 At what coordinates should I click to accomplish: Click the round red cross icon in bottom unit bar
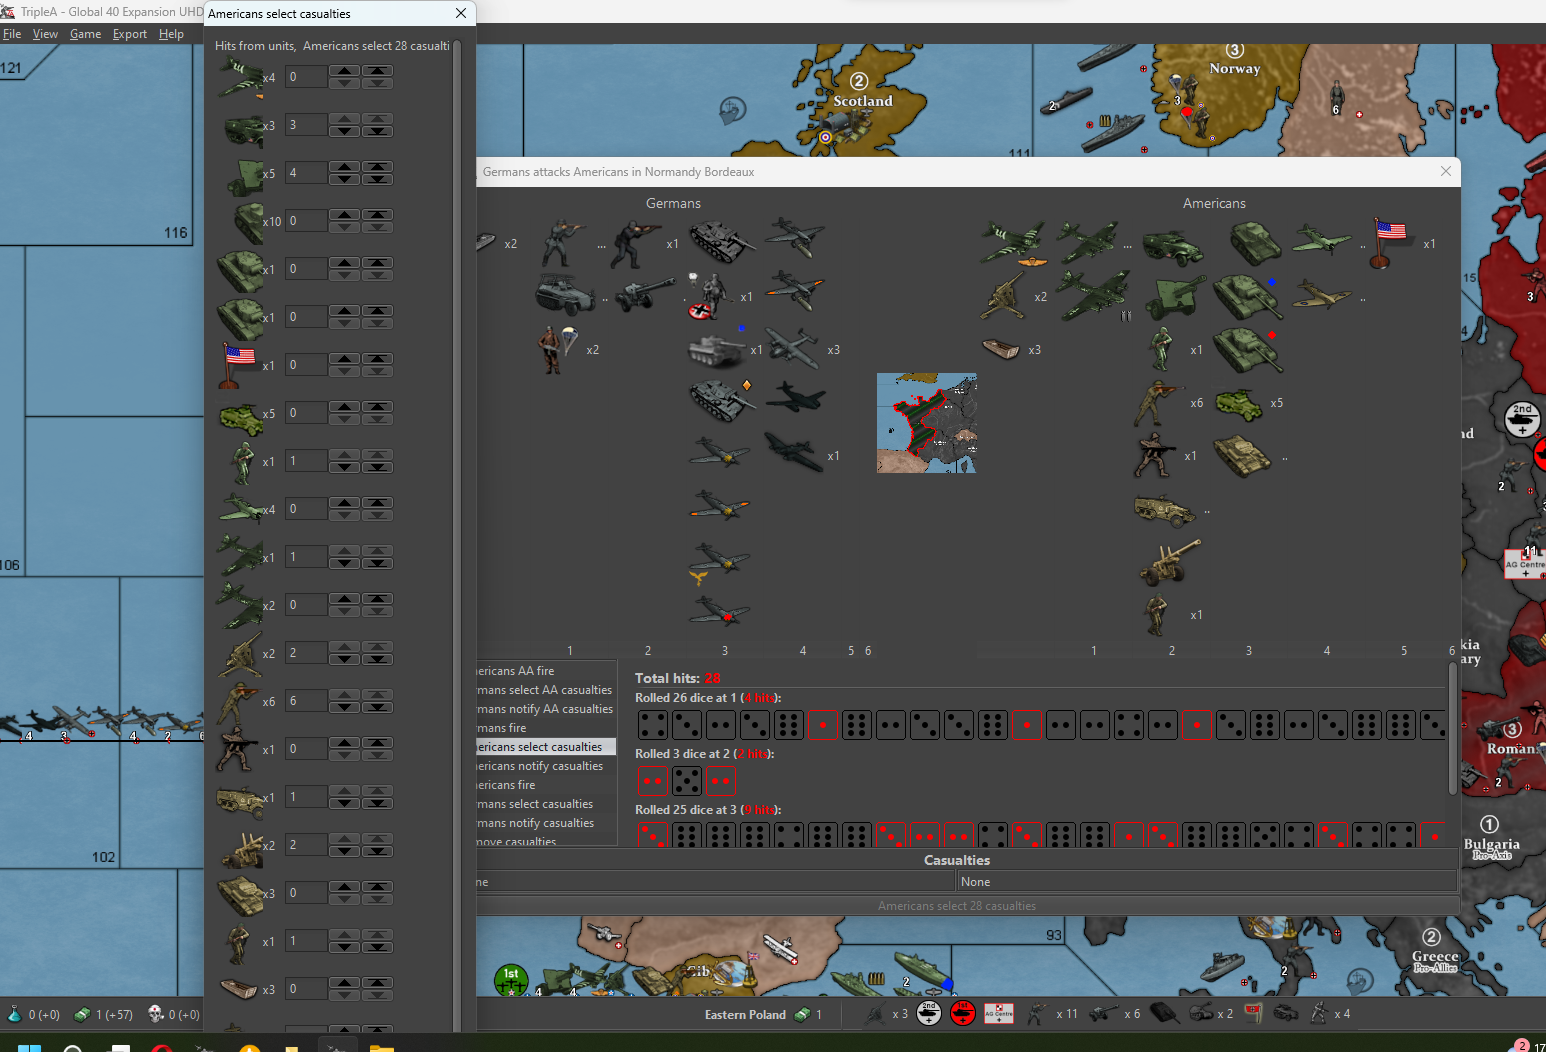963,1013
